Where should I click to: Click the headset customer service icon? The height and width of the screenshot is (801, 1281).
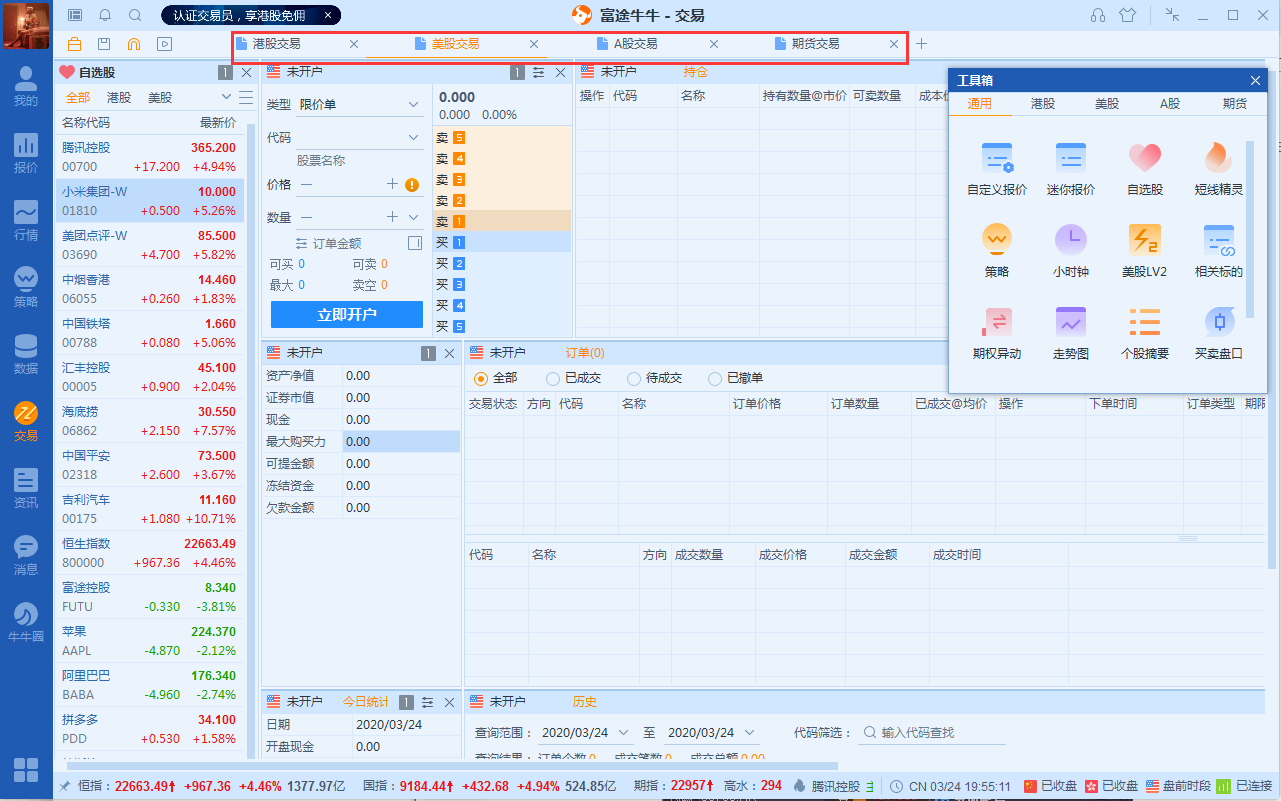(x=1098, y=15)
